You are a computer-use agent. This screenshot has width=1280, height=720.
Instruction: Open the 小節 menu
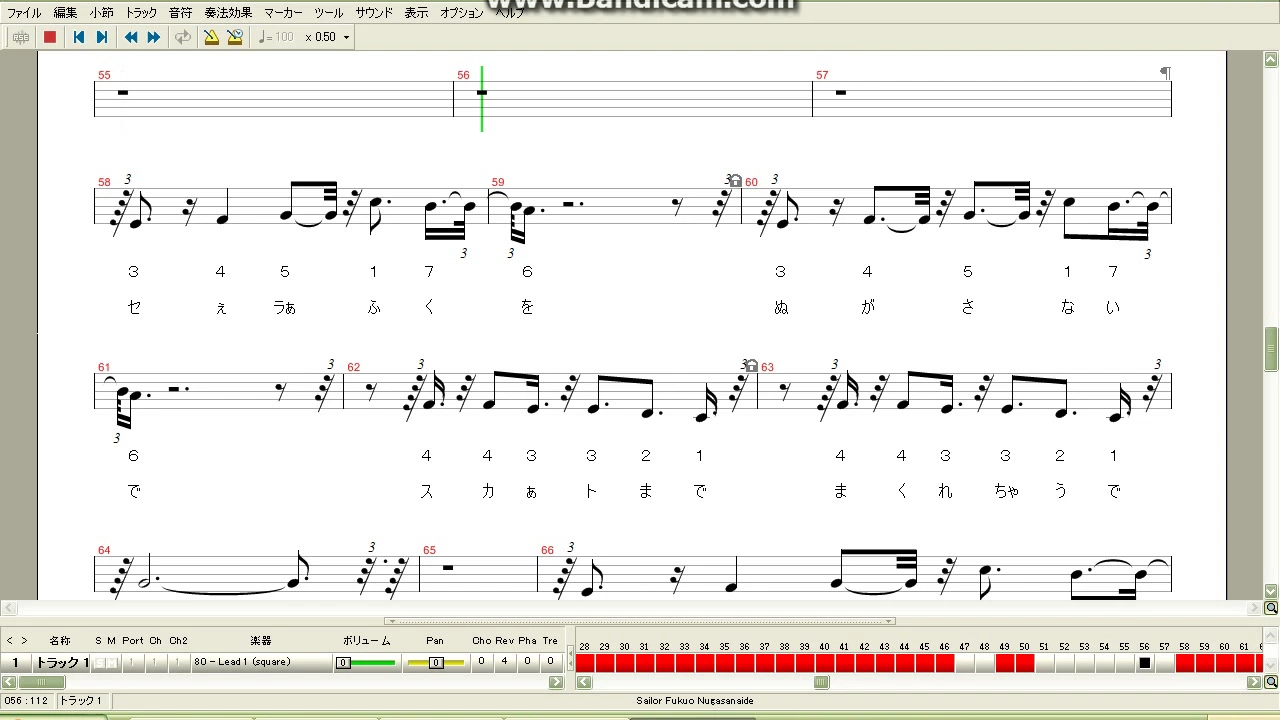[x=101, y=13]
